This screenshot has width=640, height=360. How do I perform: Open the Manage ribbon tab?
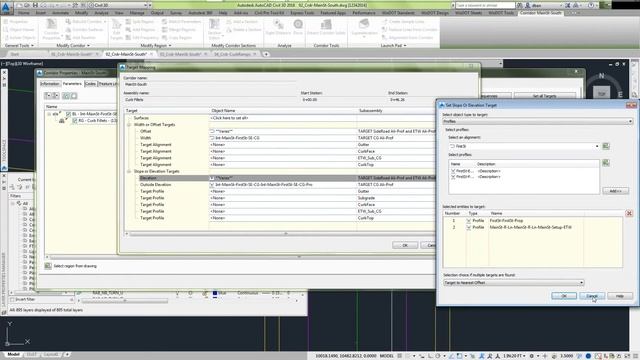click(x=137, y=13)
